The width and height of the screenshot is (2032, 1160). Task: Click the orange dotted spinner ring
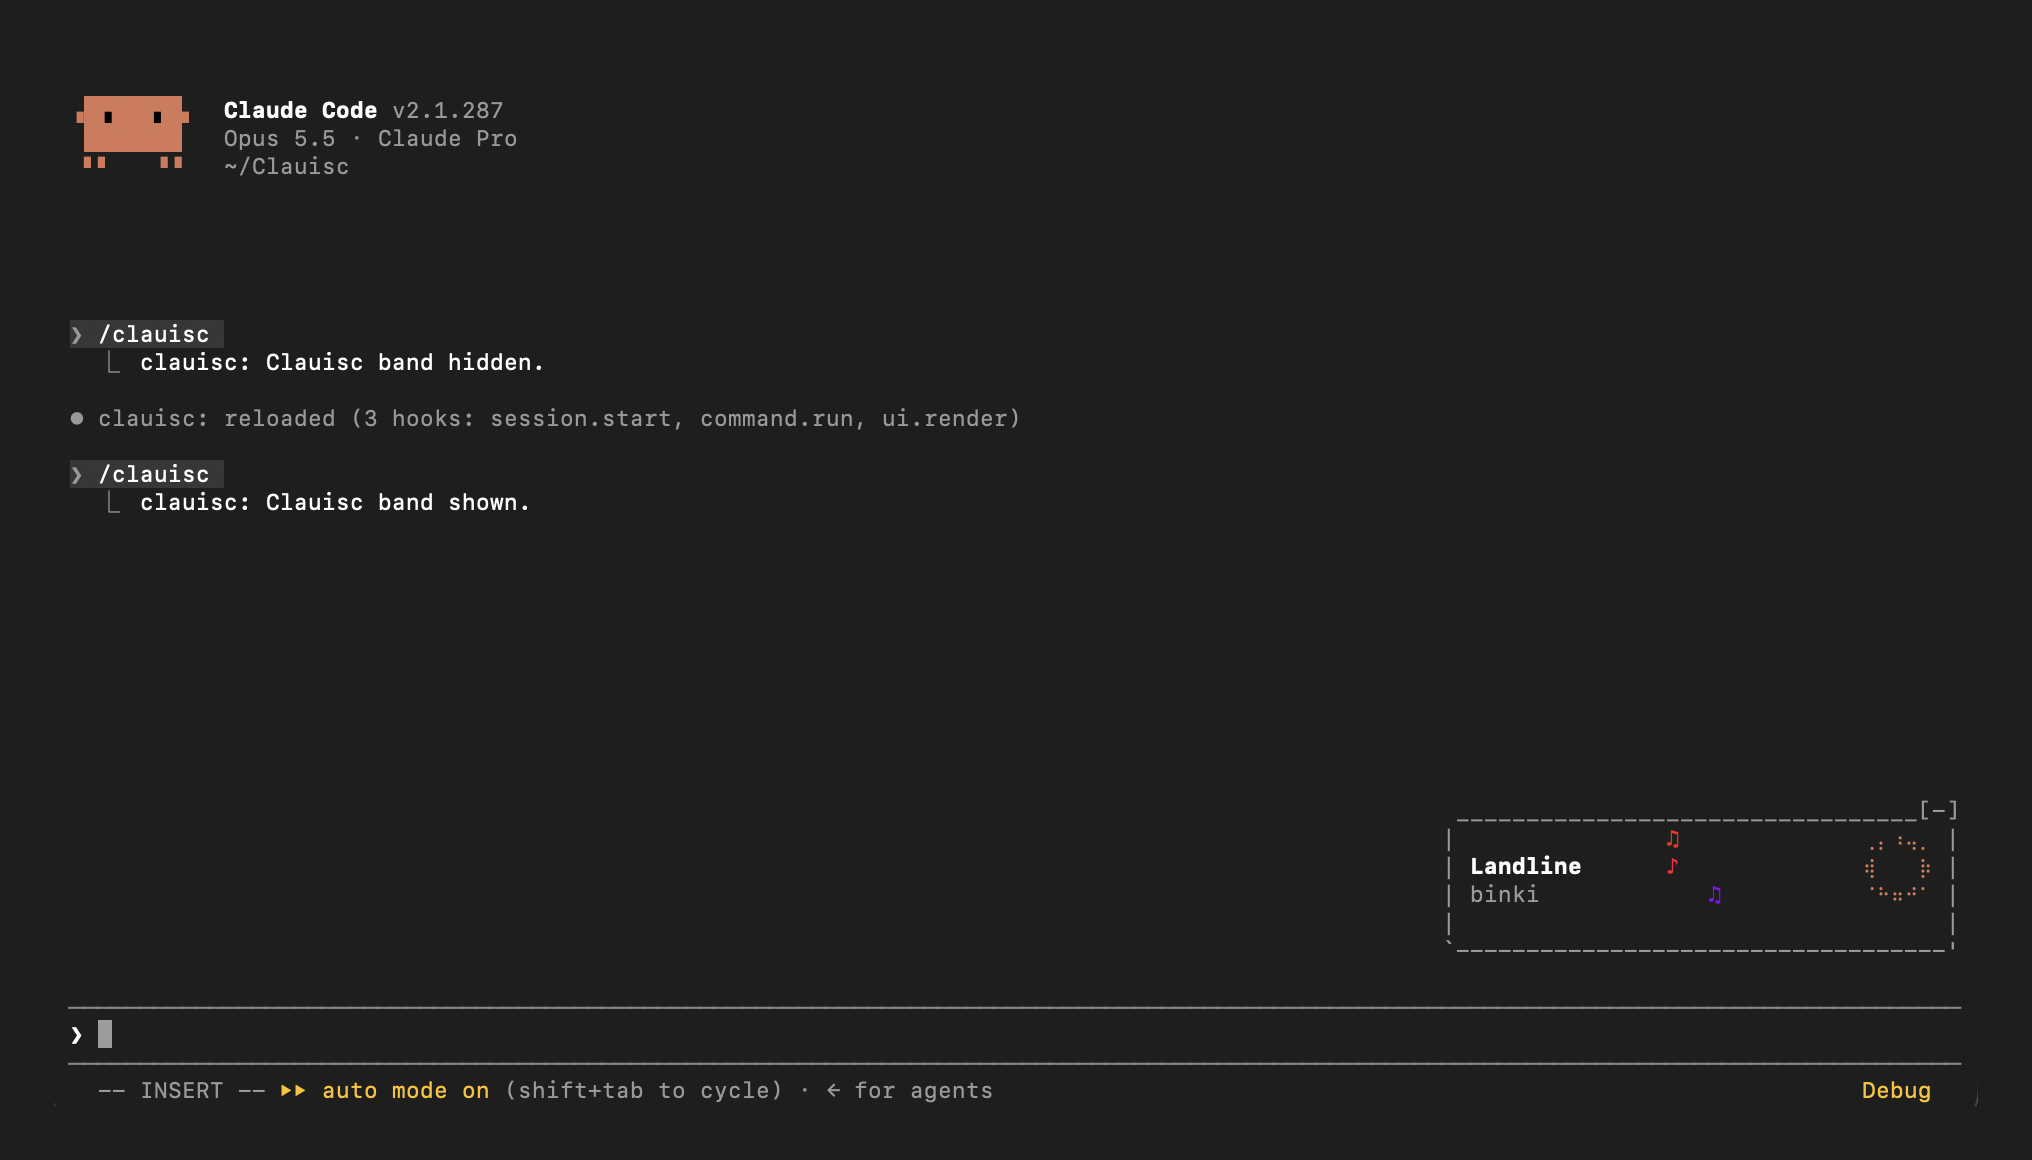pos(1897,868)
